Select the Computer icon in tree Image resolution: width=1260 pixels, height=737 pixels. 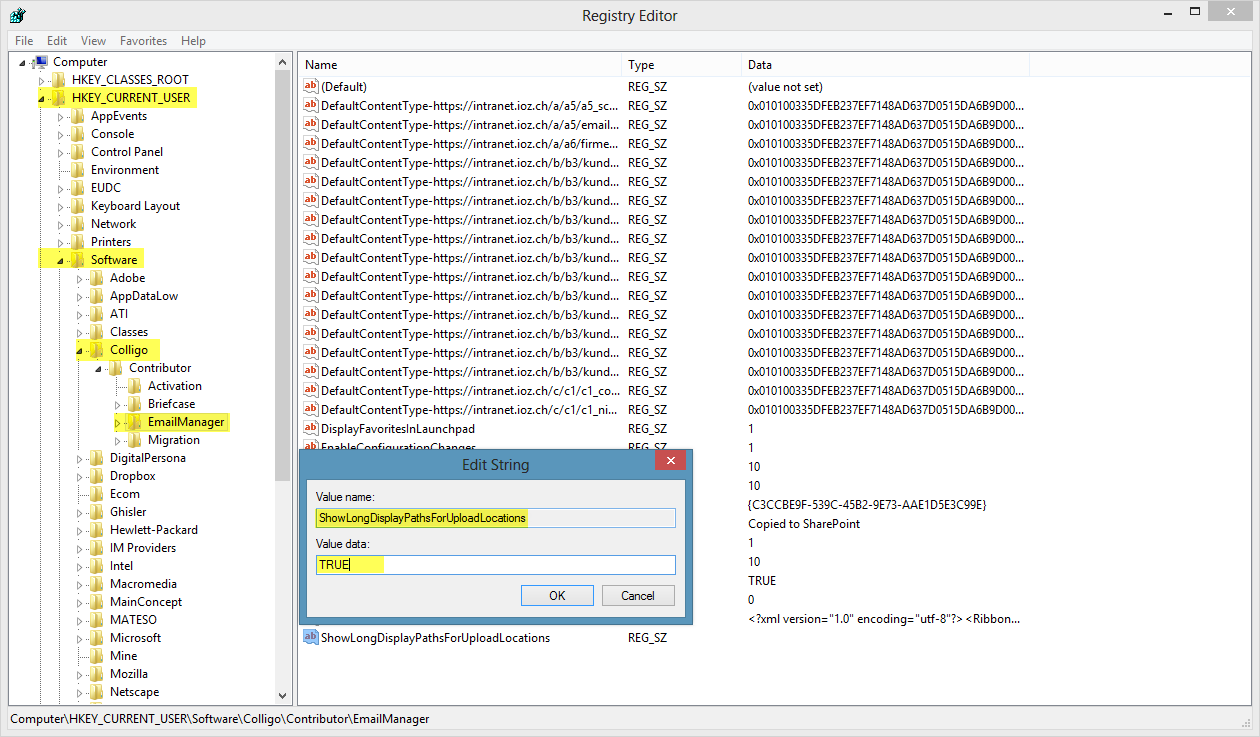point(41,62)
